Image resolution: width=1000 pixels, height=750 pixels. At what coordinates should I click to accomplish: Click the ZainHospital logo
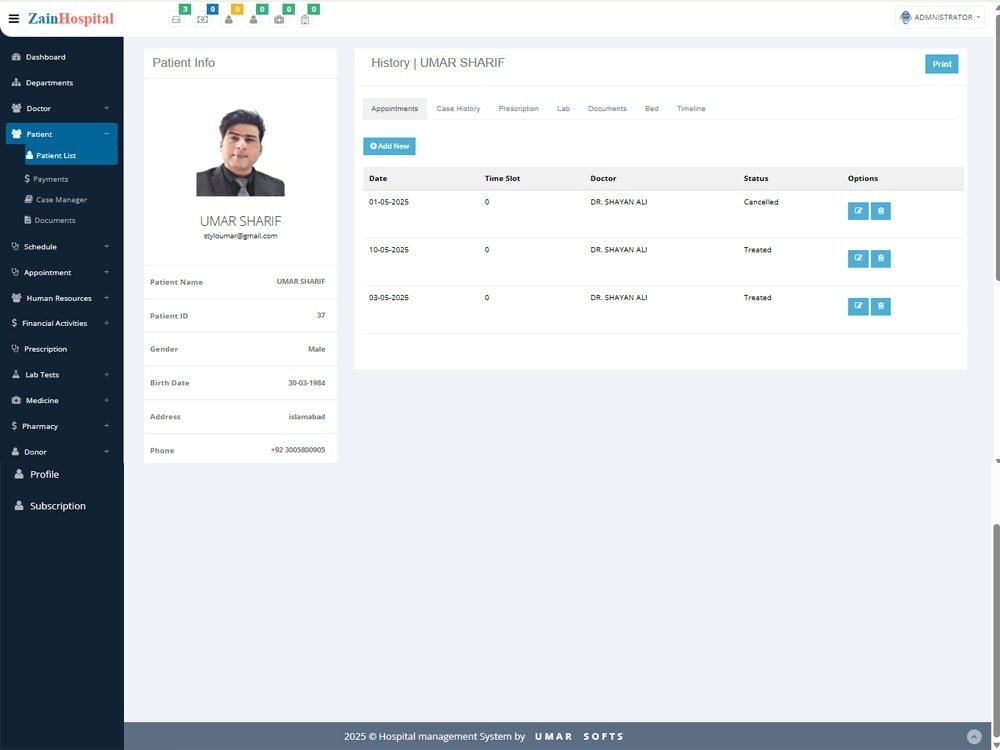[x=71, y=18]
